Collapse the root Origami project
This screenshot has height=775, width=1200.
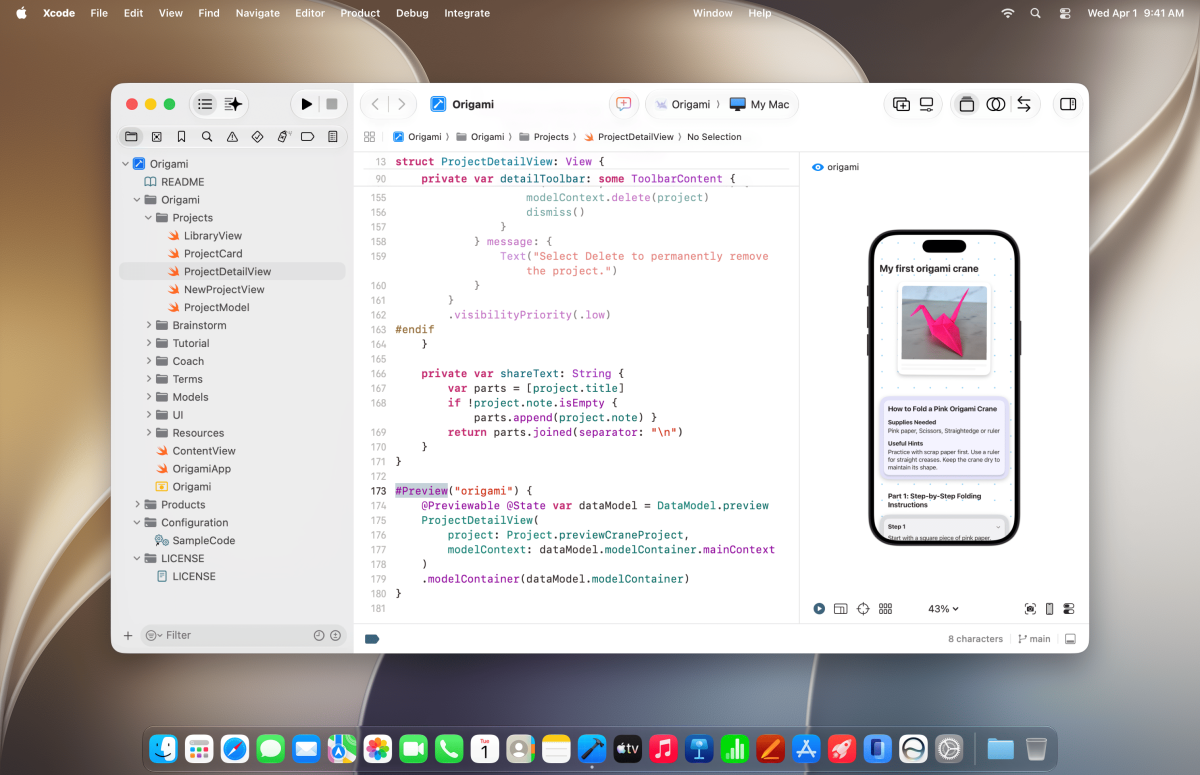point(125,164)
